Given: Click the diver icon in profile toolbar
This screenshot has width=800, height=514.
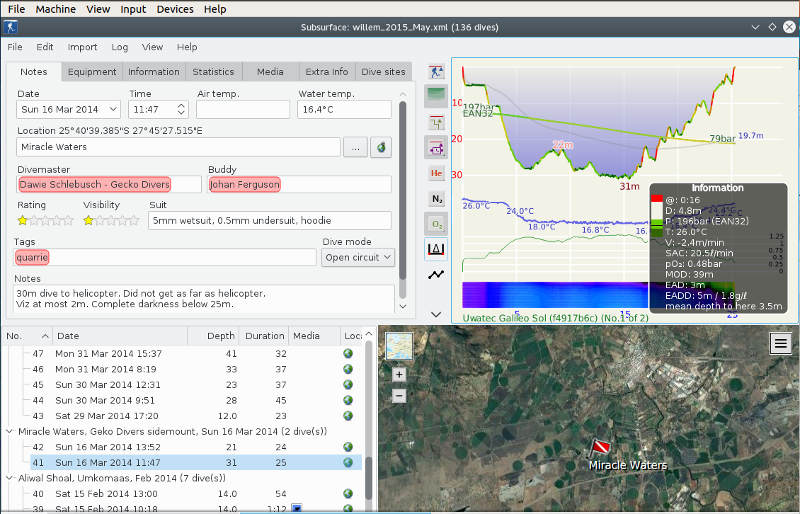Looking at the screenshot, I should click(x=436, y=72).
